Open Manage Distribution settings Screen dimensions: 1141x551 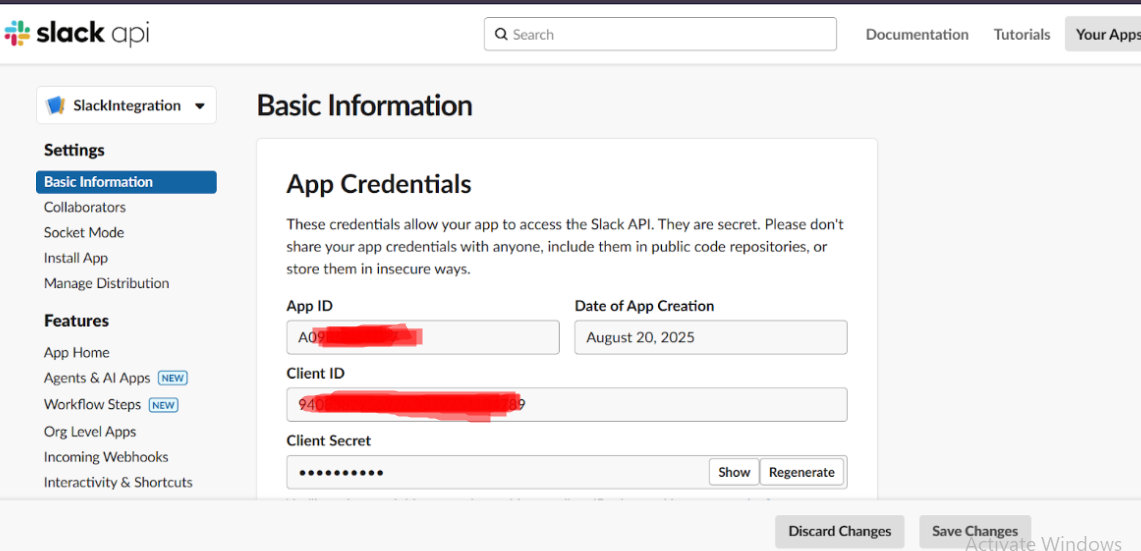(106, 283)
